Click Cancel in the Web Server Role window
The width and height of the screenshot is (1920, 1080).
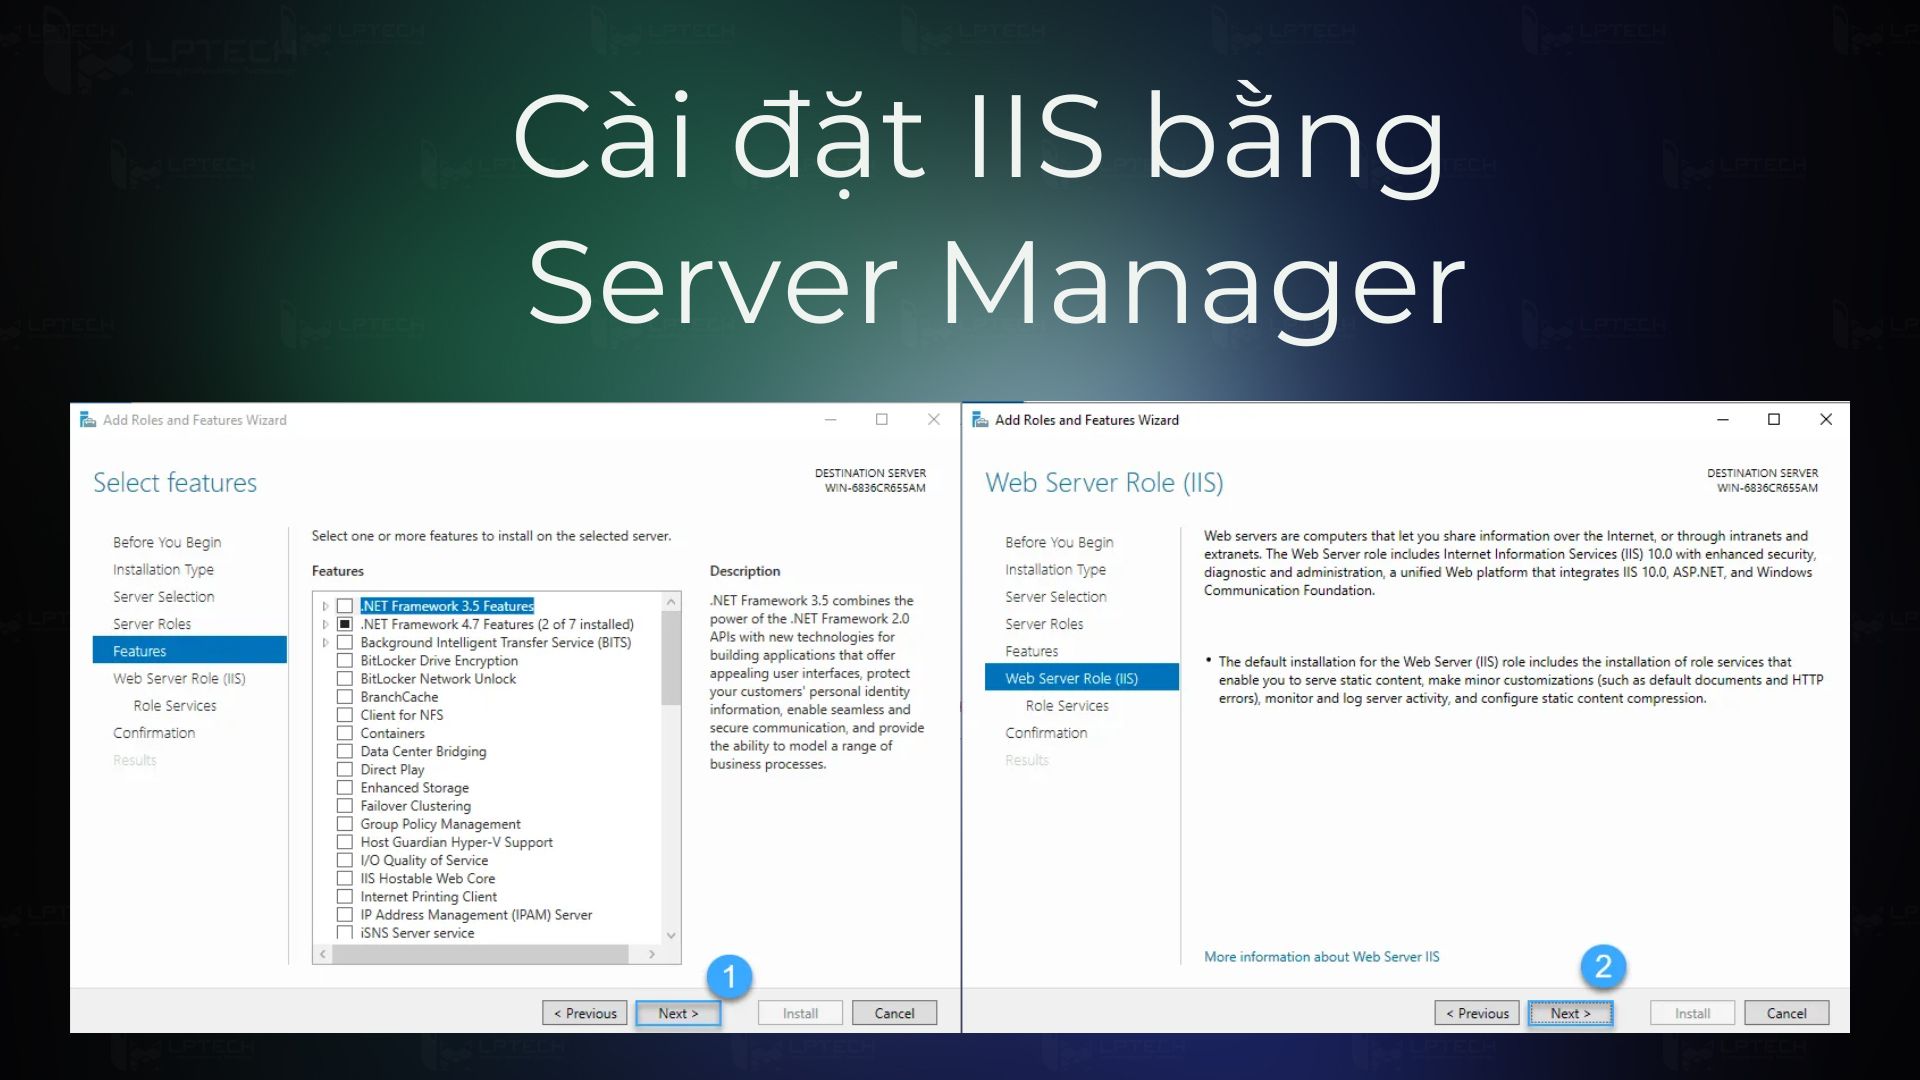[1786, 1013]
